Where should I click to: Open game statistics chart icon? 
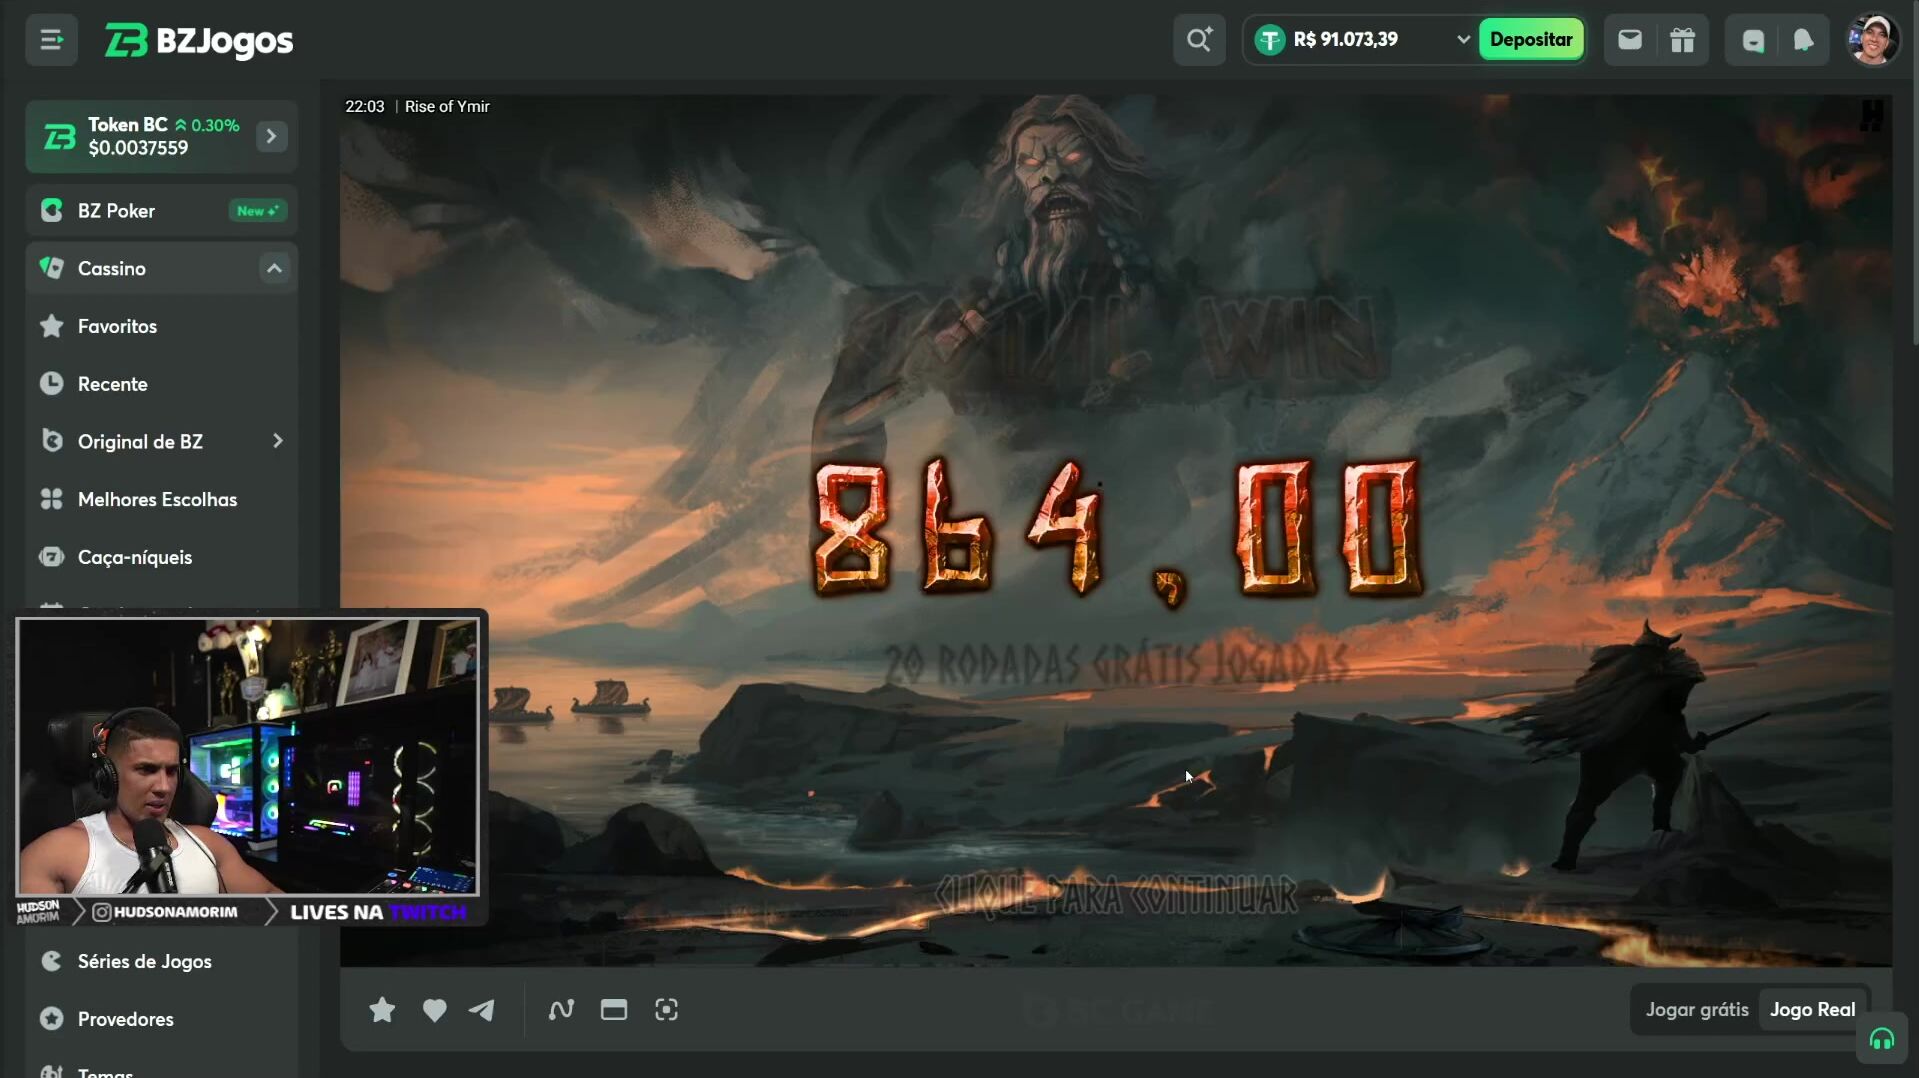(561, 1010)
